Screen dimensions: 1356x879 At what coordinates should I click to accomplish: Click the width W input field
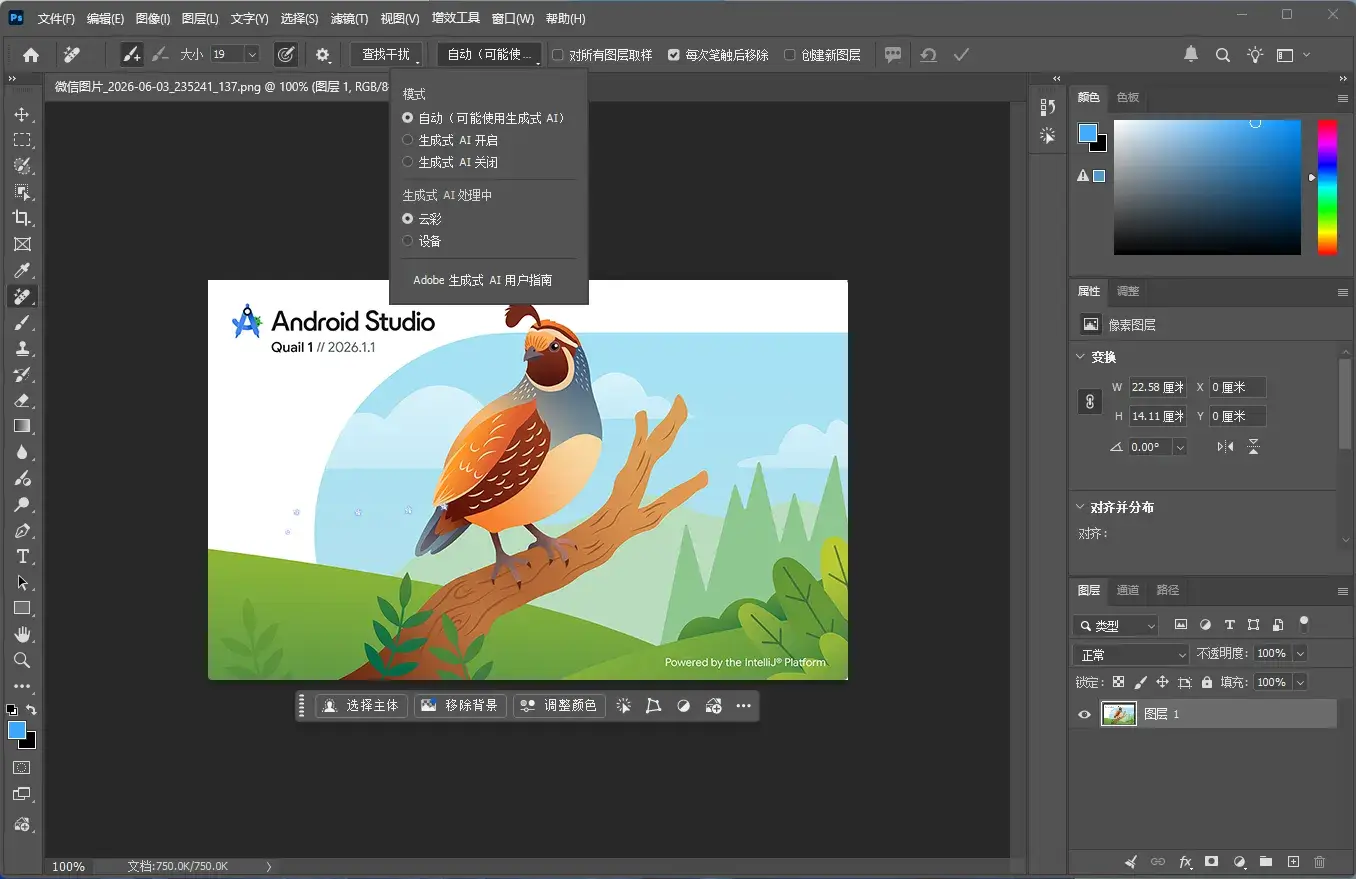(1158, 387)
